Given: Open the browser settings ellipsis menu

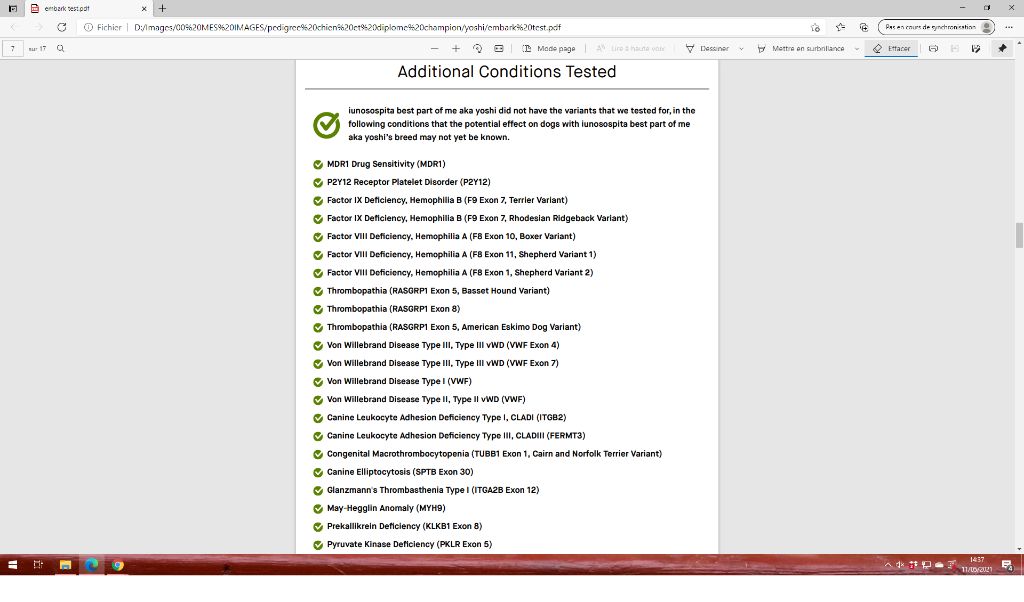Looking at the screenshot, I should 1008,27.
